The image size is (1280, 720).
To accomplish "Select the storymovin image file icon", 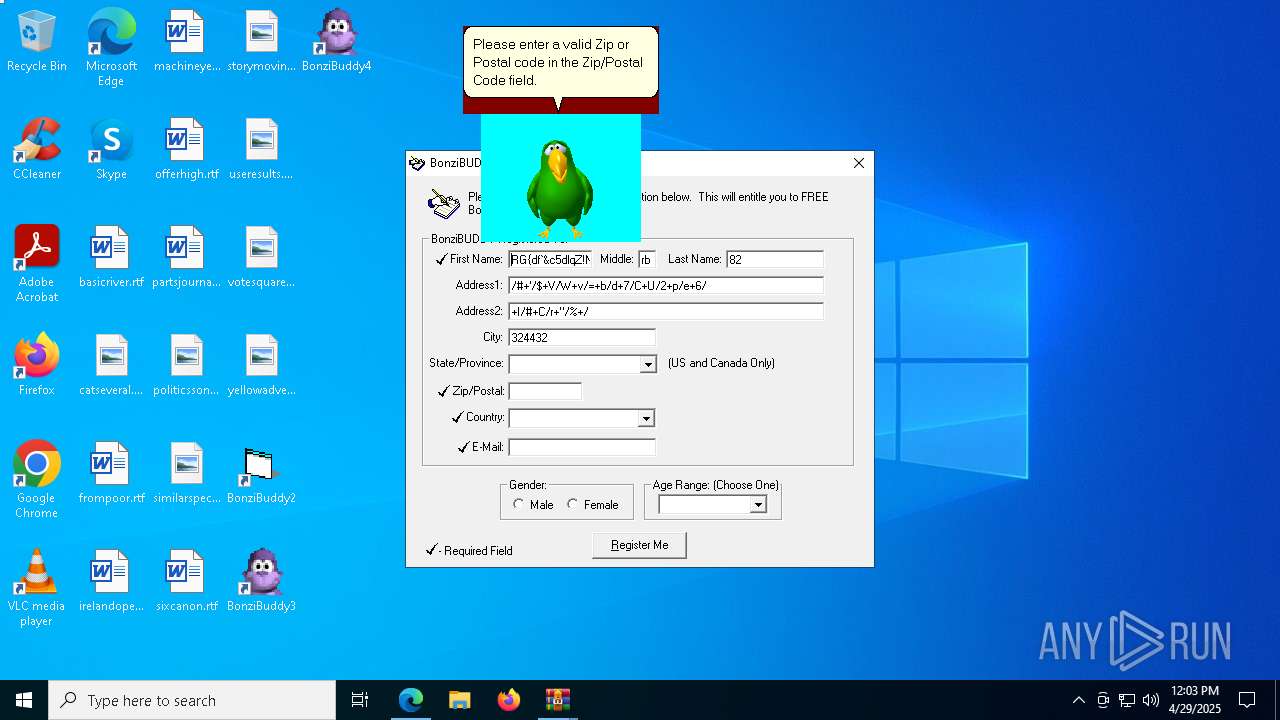I will 261,41.
